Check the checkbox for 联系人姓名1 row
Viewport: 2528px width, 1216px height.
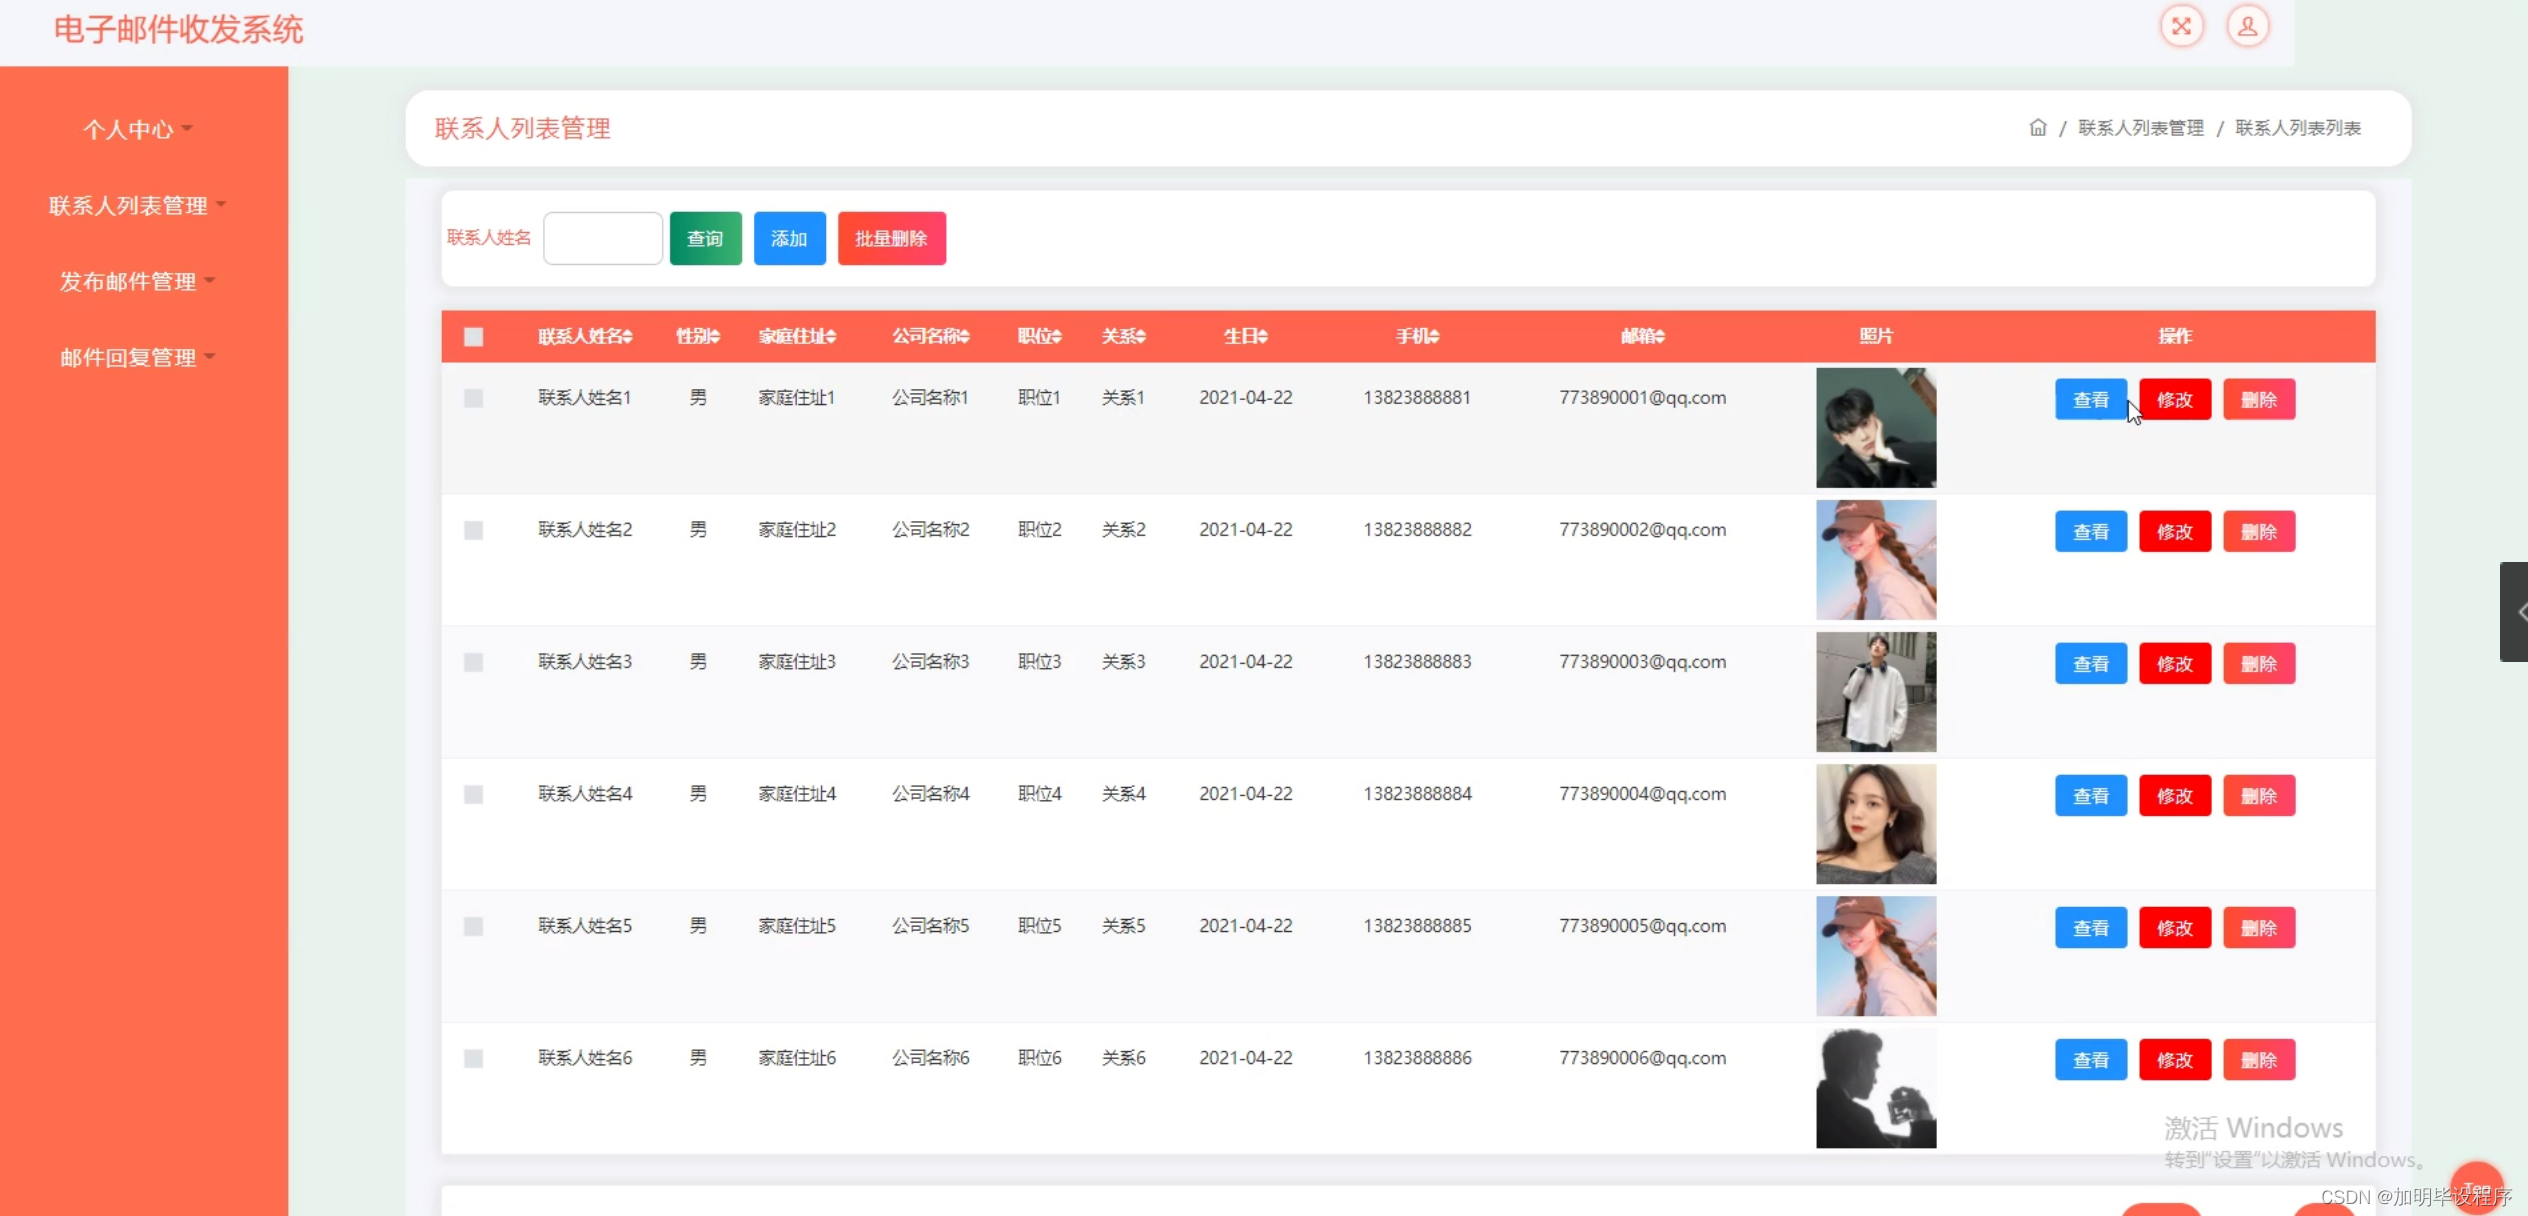[474, 398]
